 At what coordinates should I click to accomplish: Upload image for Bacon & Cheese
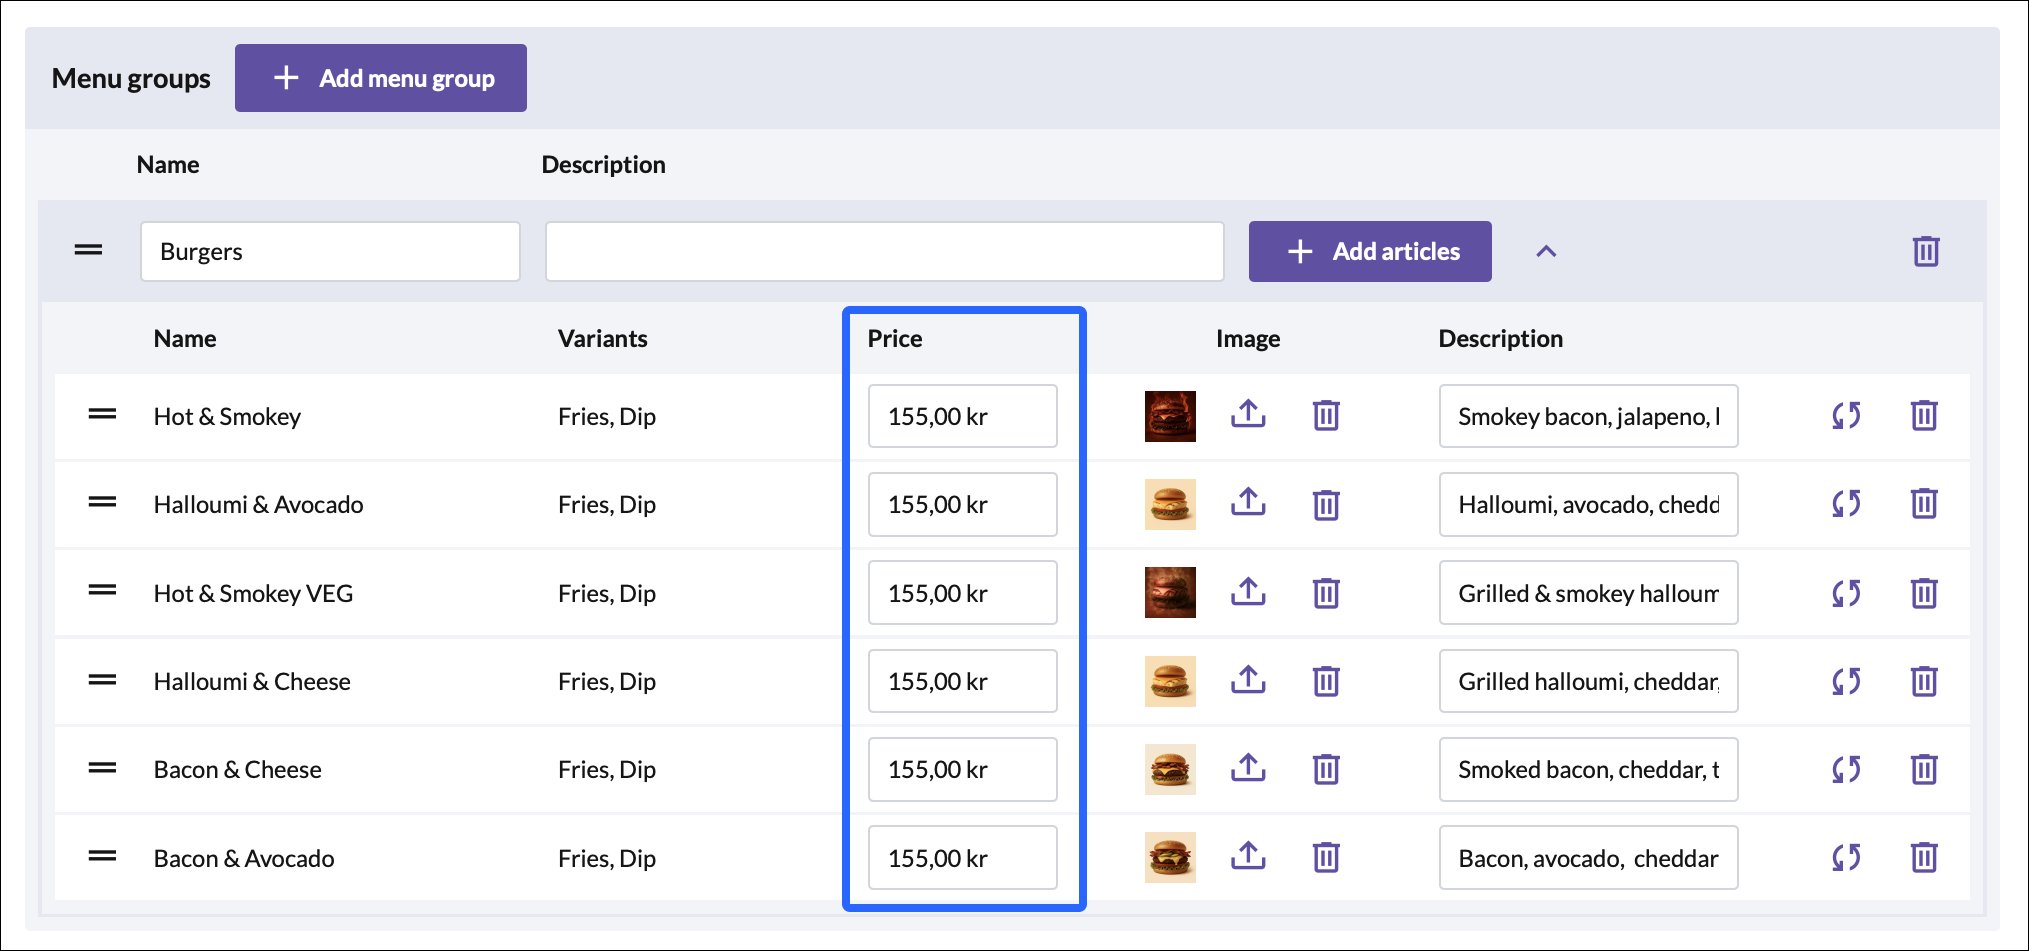[x=1247, y=769]
